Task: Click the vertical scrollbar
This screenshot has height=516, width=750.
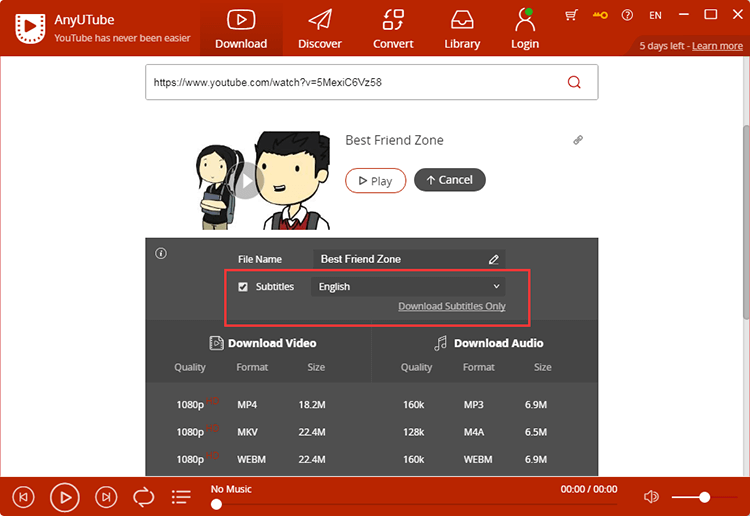Action: [x=746, y=221]
